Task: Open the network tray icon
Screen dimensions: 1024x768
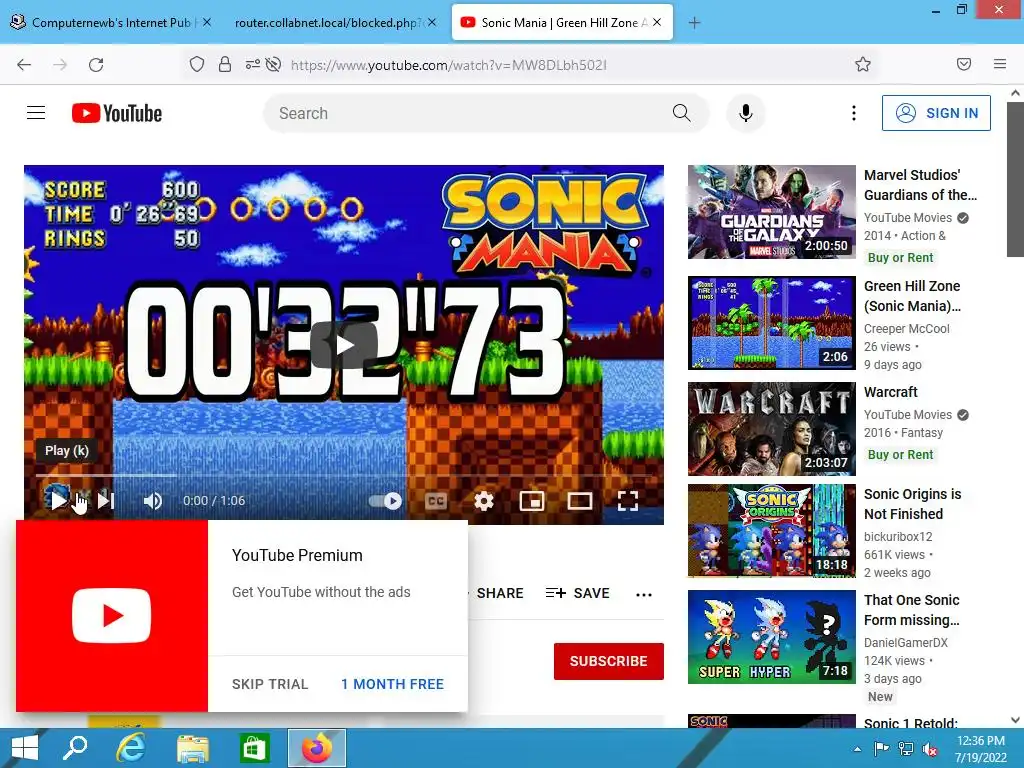Action: coord(906,749)
